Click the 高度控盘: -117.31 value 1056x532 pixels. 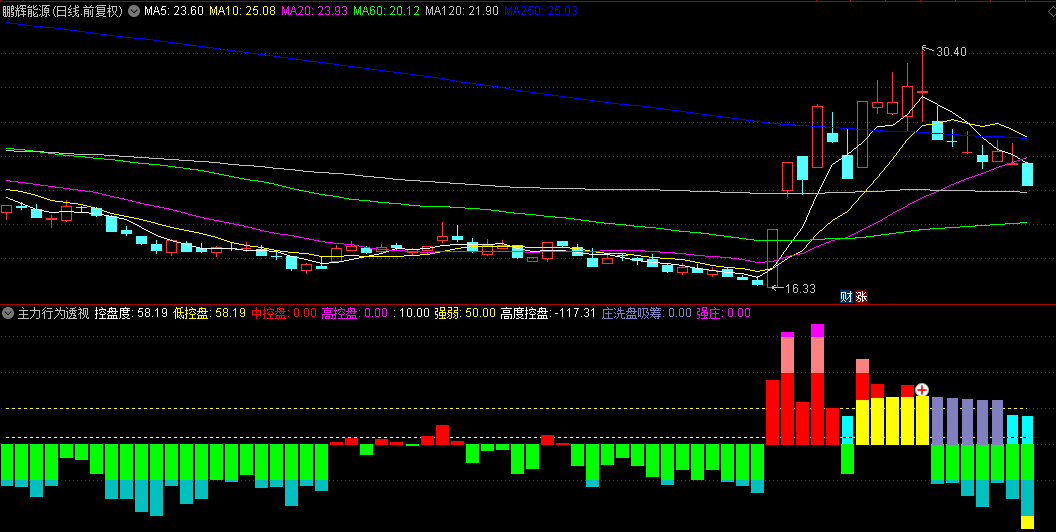(x=548, y=313)
